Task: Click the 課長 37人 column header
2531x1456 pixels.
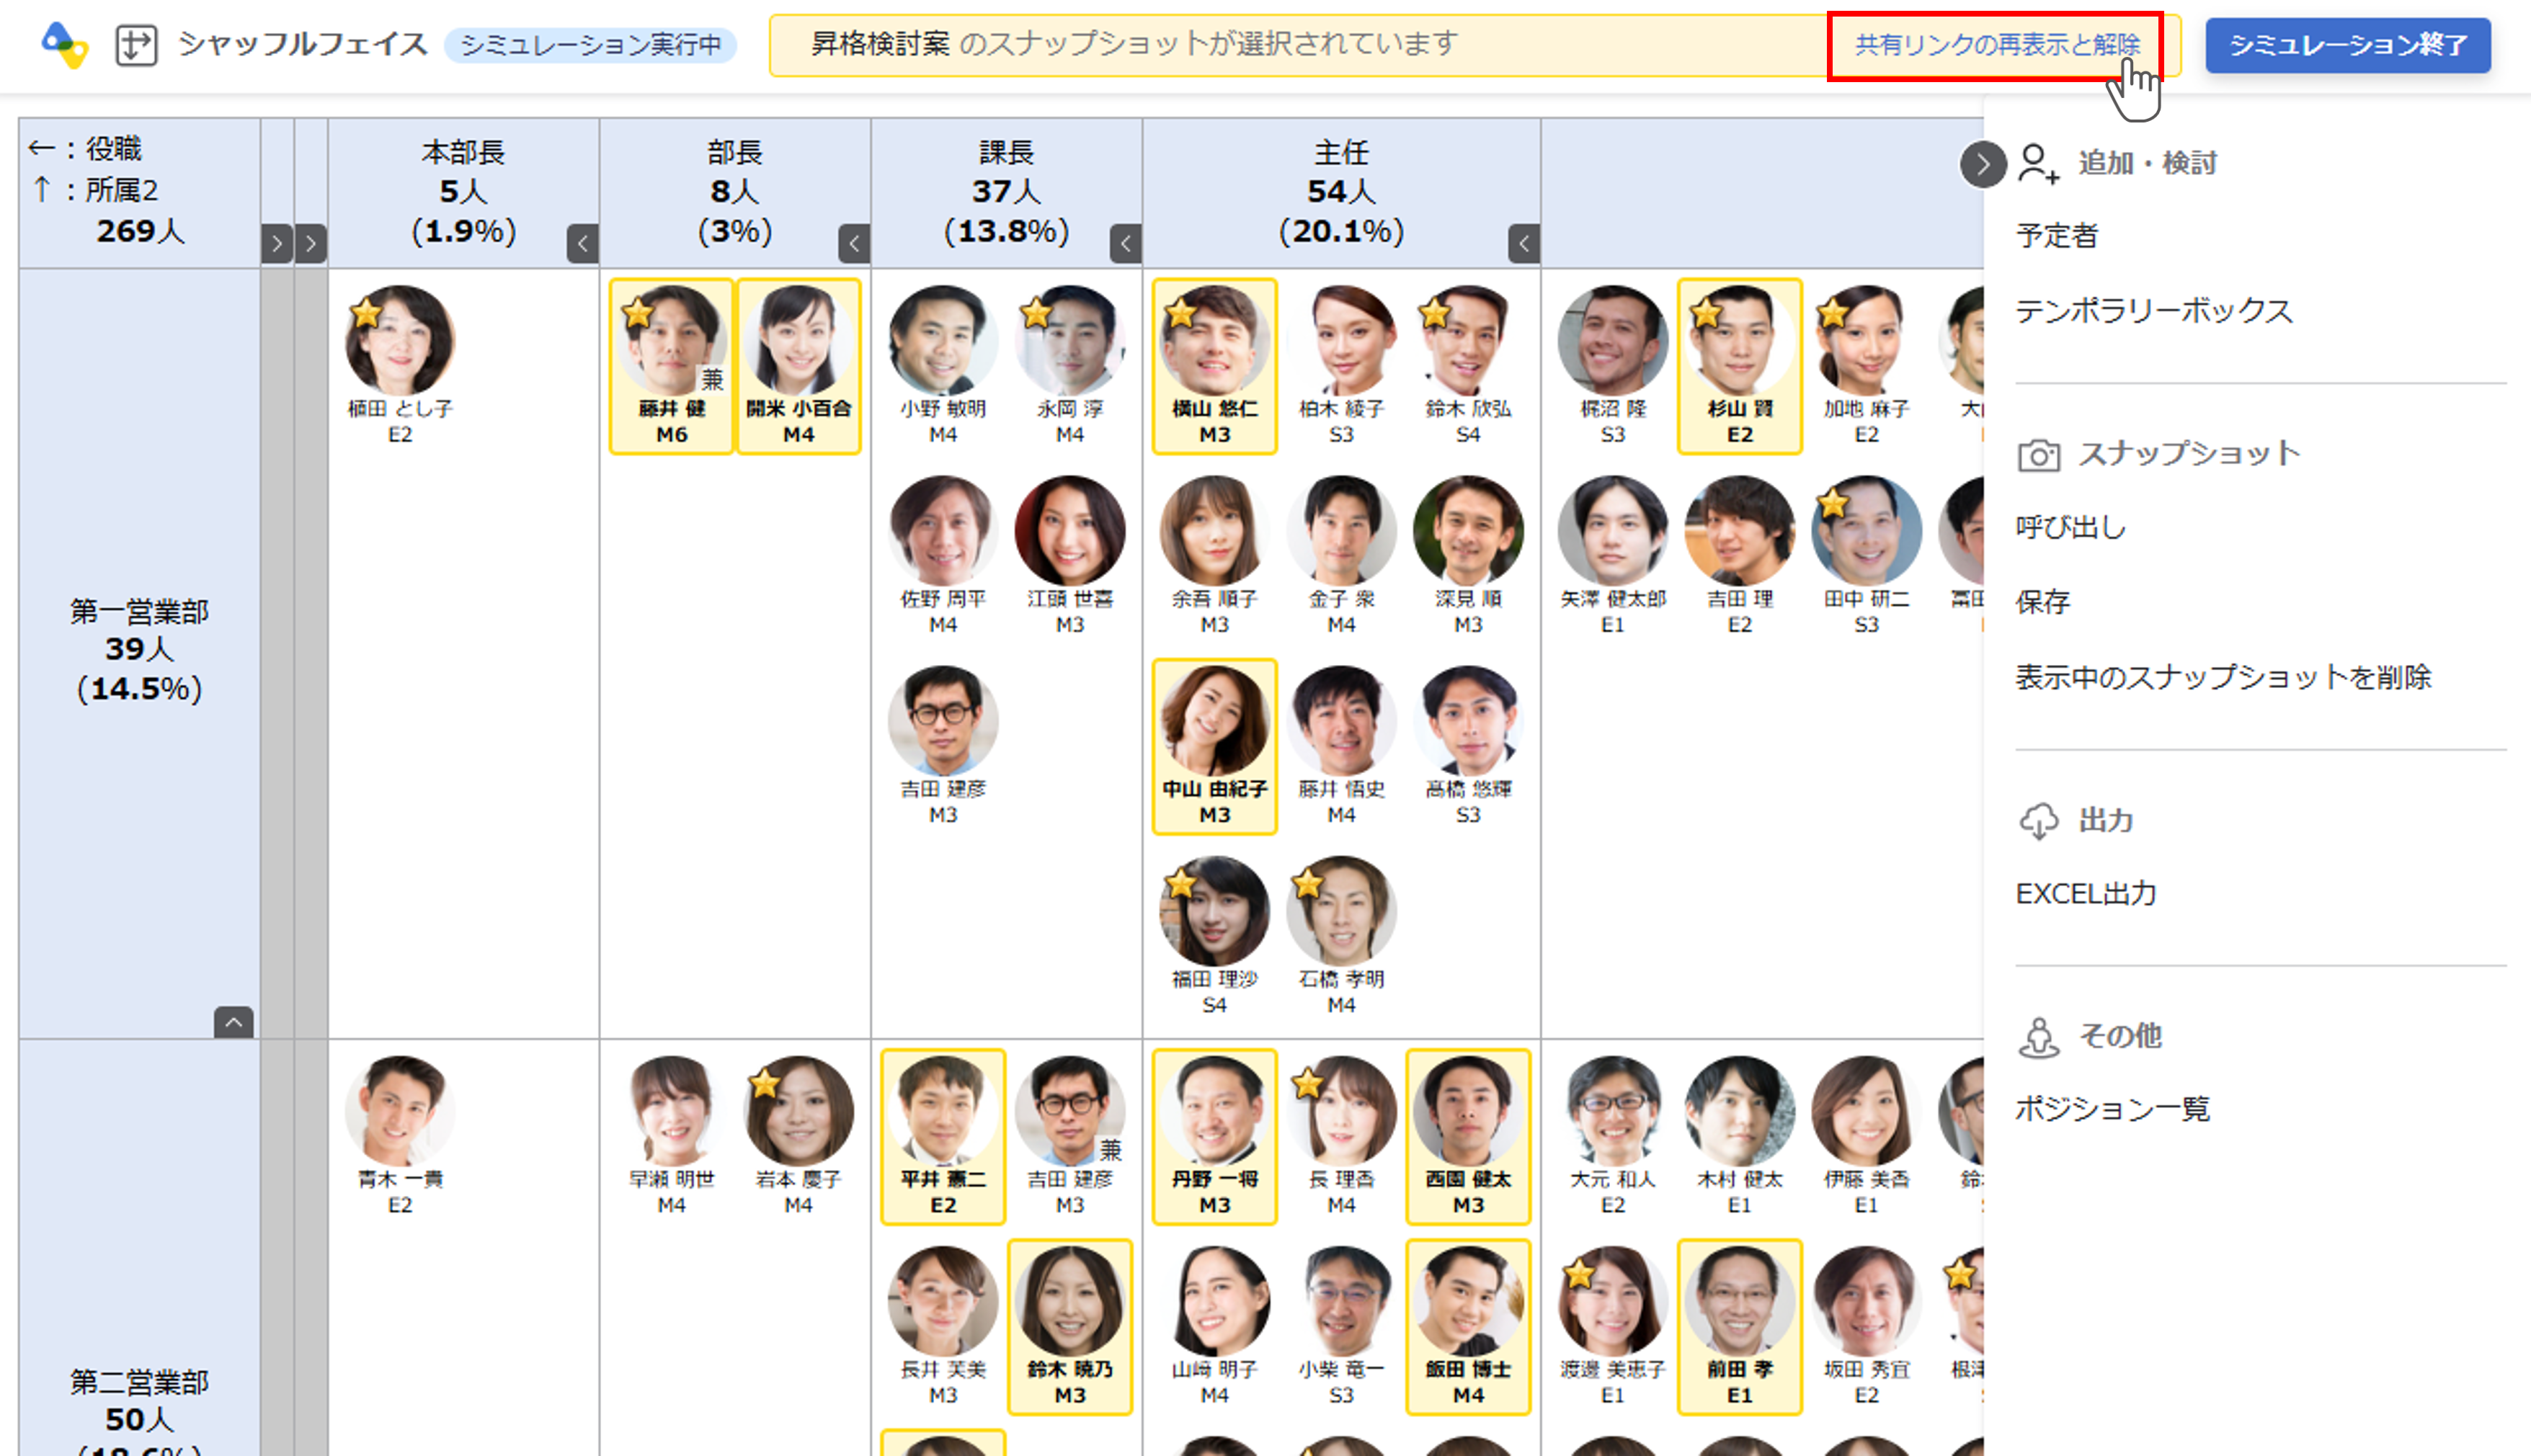Action: click(x=1006, y=192)
